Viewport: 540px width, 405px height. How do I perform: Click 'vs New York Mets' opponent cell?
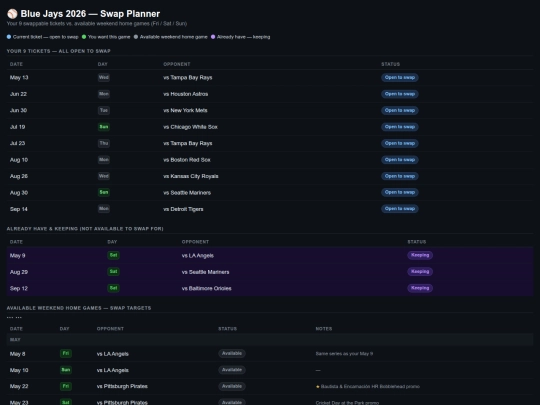(x=185, y=111)
